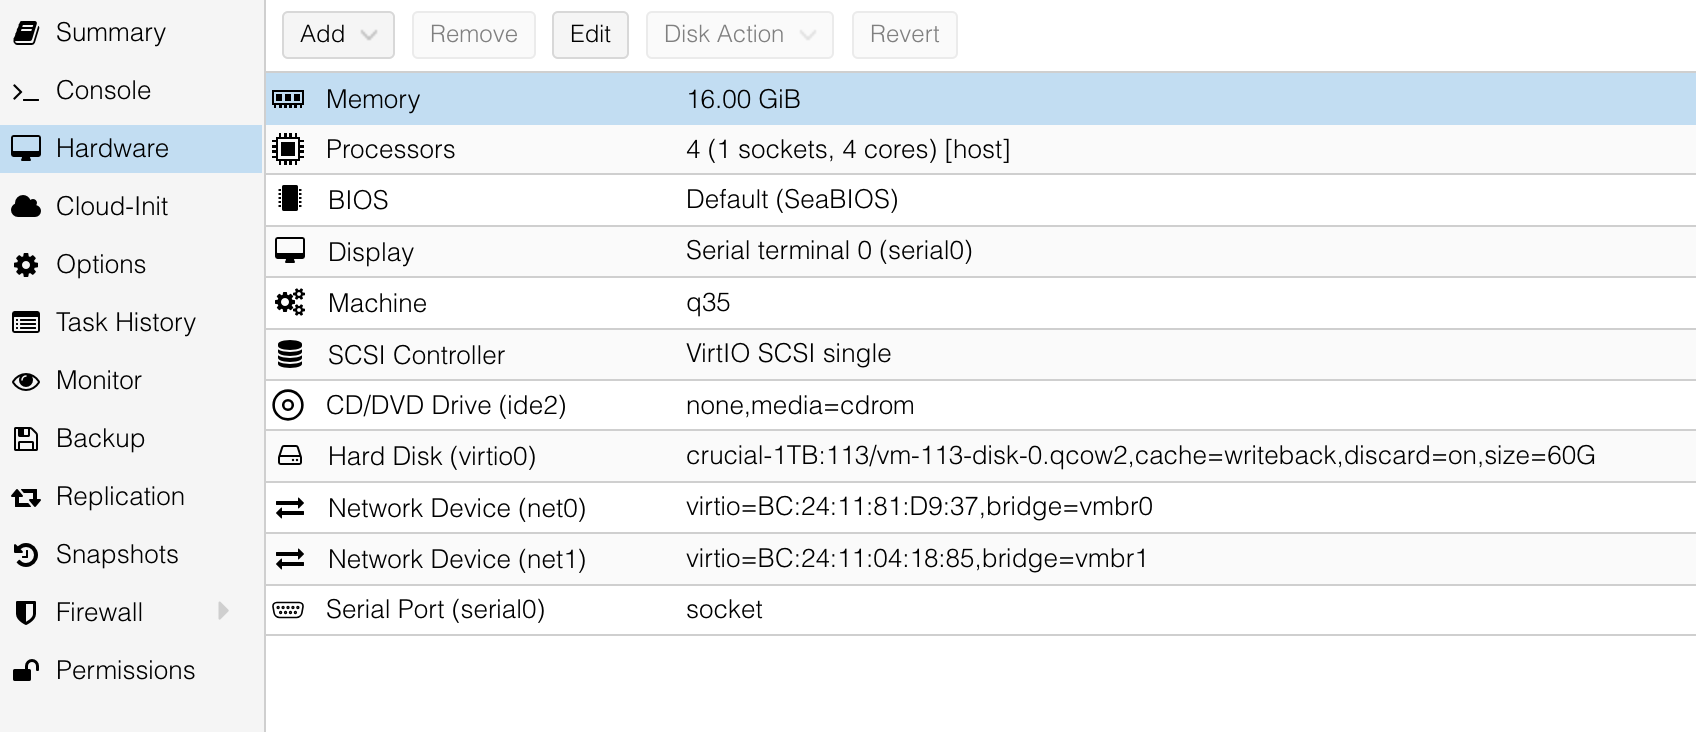Expand the Firewall submenu arrow
This screenshot has width=1696, height=732.
click(x=223, y=611)
